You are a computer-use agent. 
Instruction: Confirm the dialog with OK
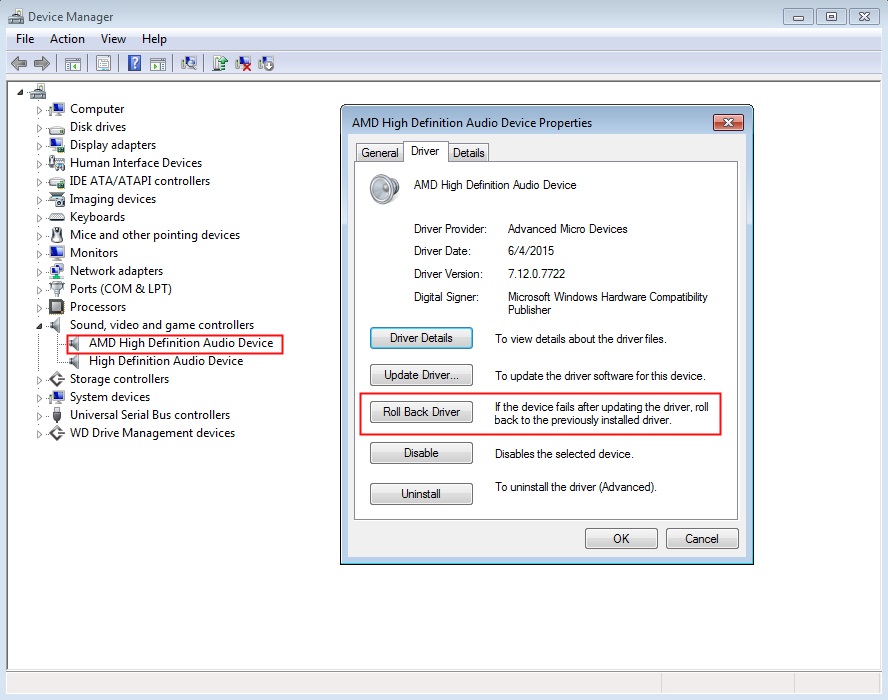(621, 539)
